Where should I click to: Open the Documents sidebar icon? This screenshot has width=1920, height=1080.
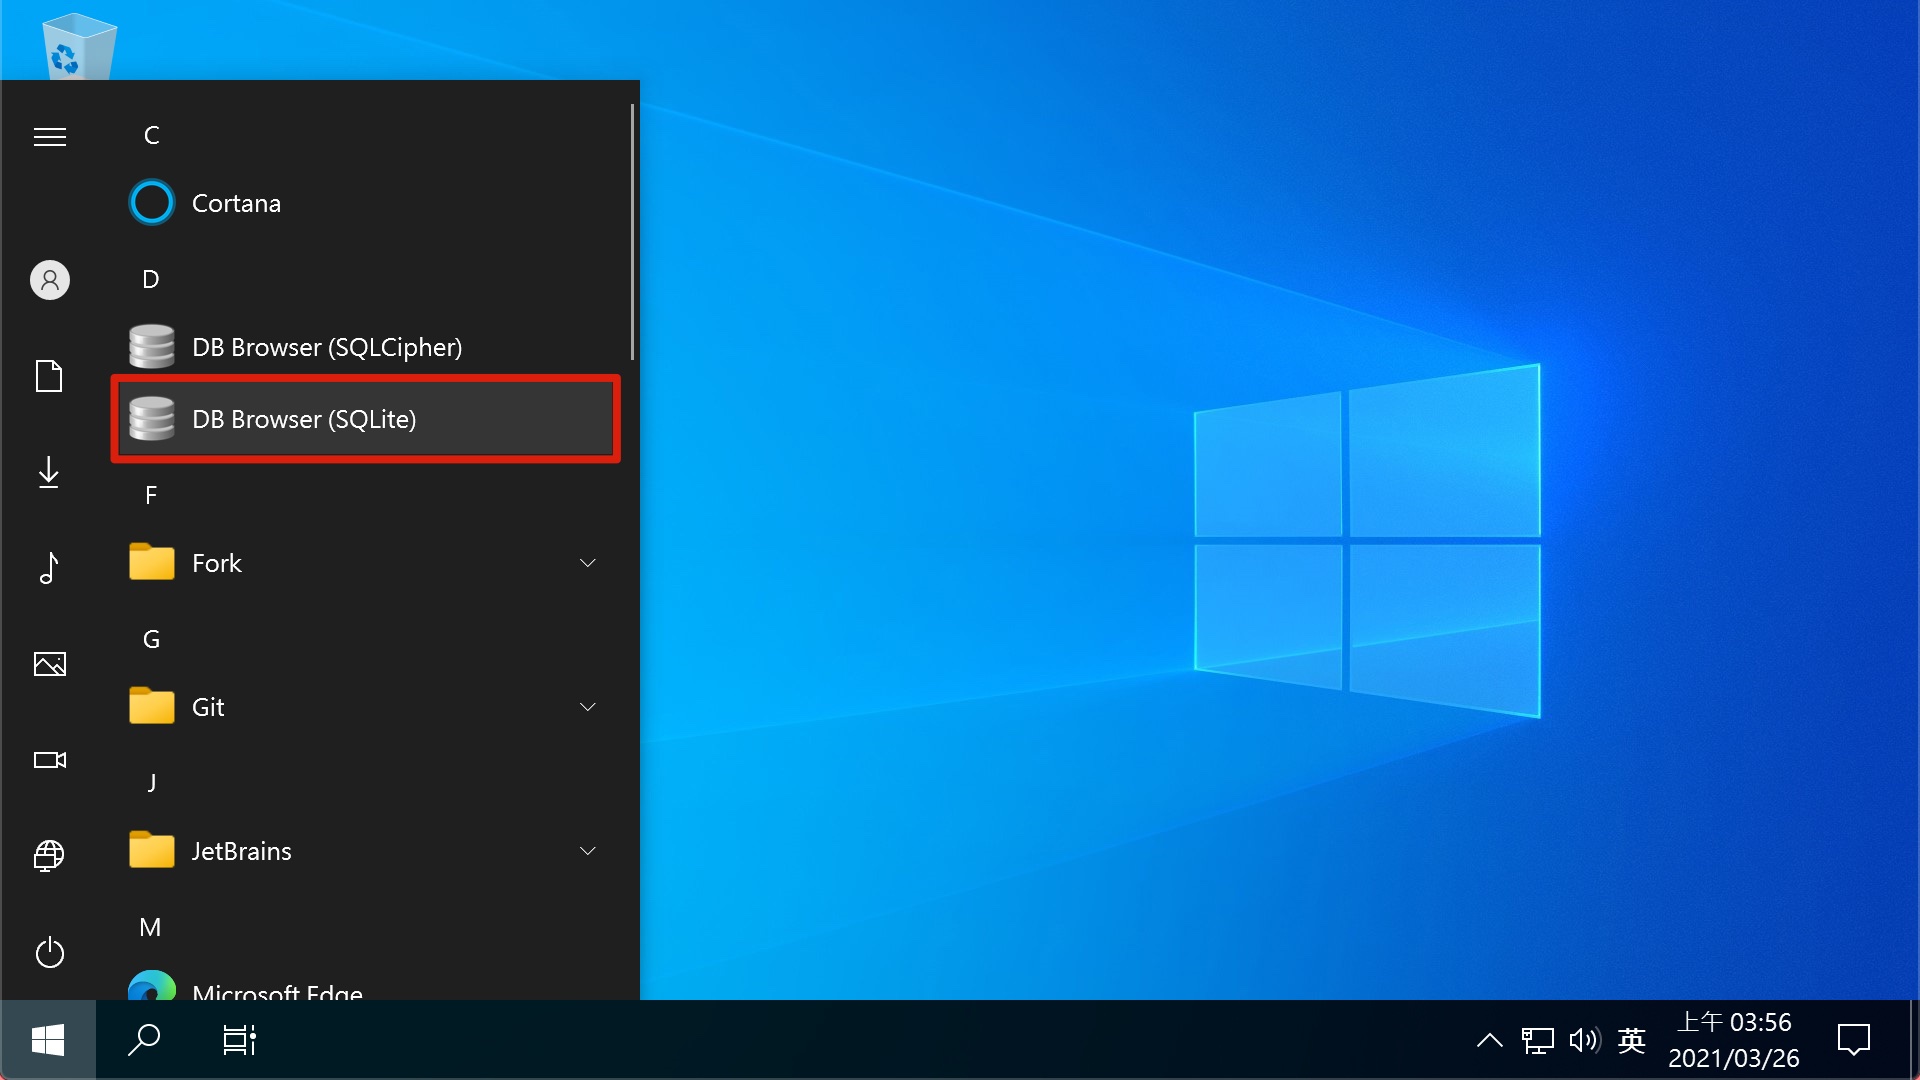[x=49, y=376]
